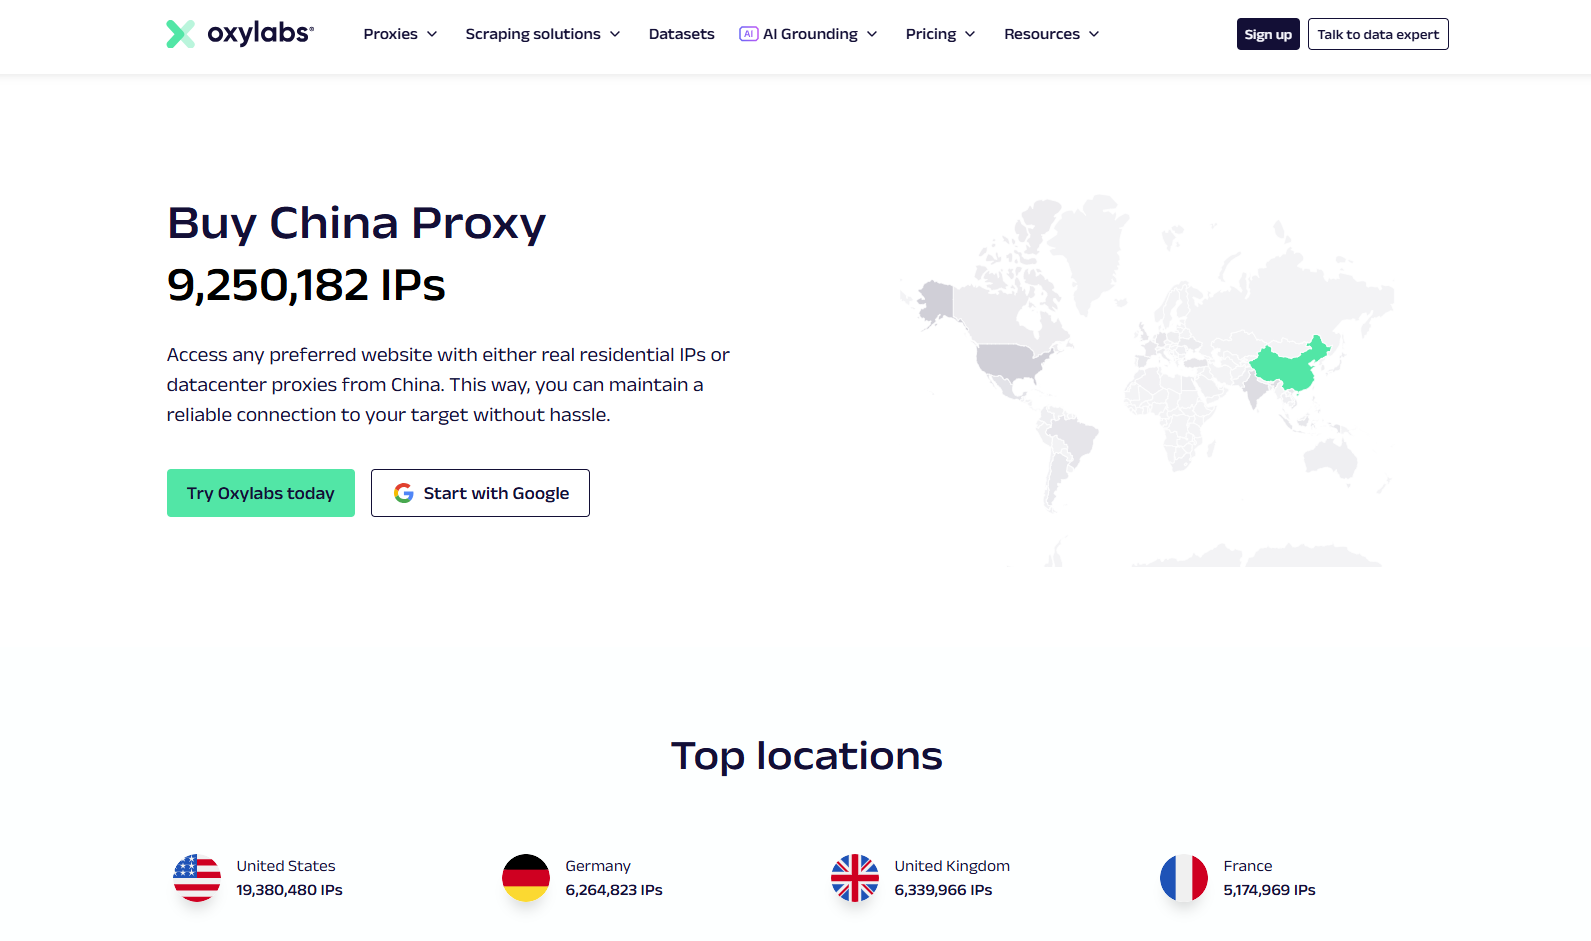Click the Oxylabs X logo icon

[x=180, y=34]
